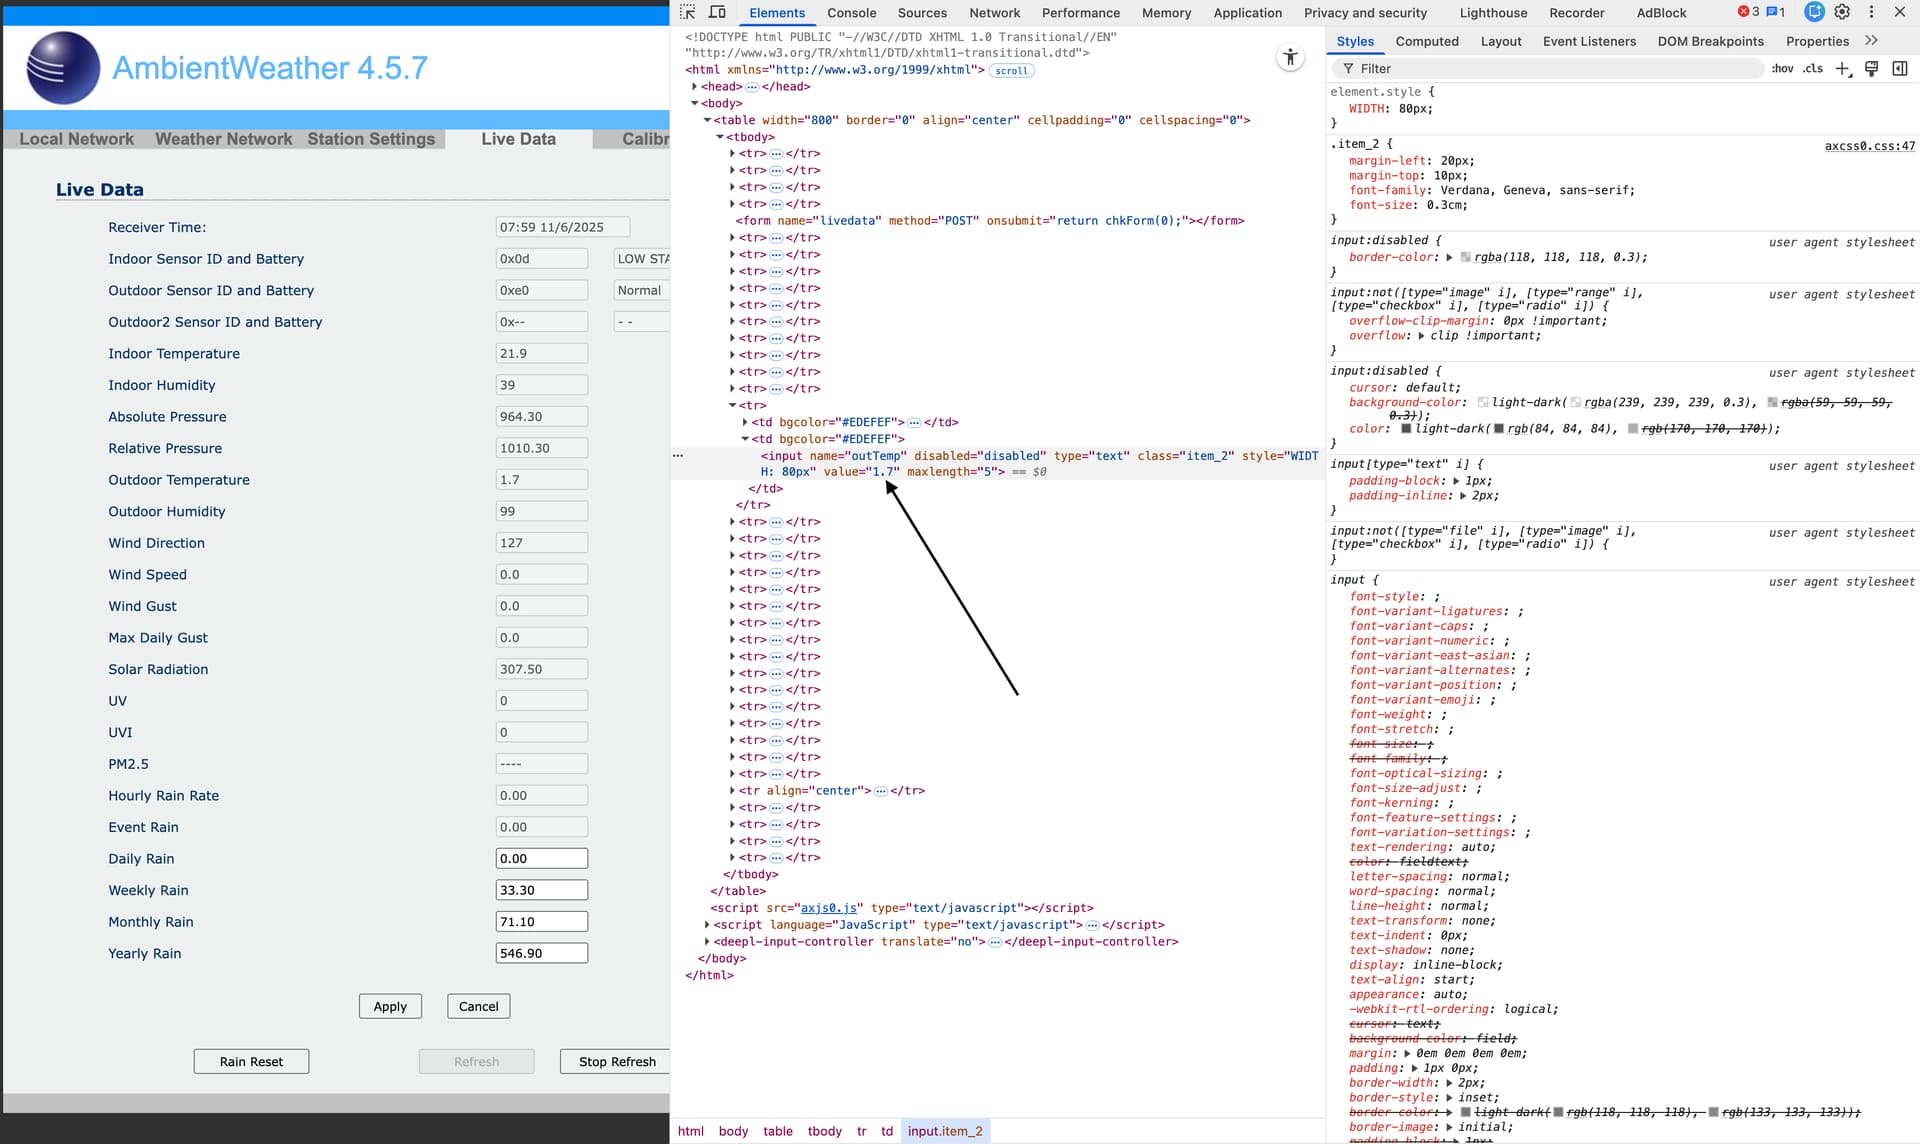Viewport: 1920px width, 1144px height.
Task: Expand the head element node
Action: [695, 87]
